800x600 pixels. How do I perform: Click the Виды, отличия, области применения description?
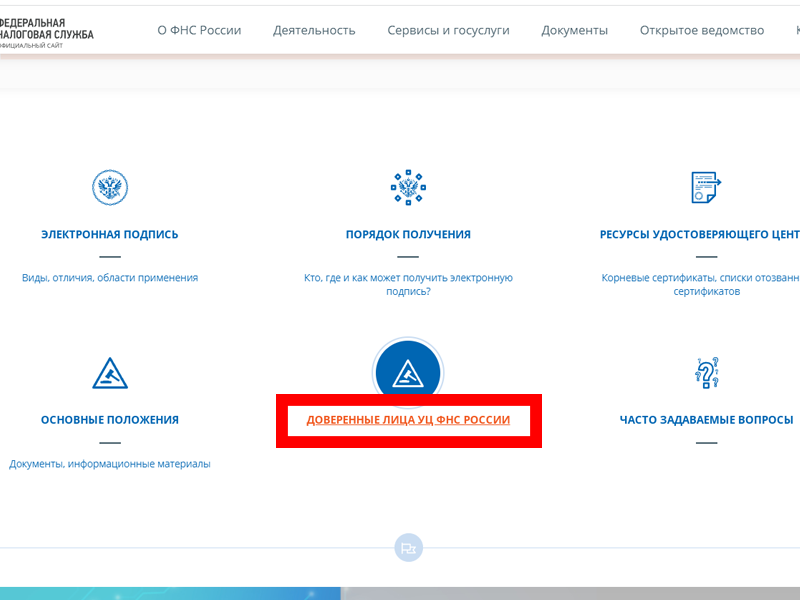tap(110, 278)
